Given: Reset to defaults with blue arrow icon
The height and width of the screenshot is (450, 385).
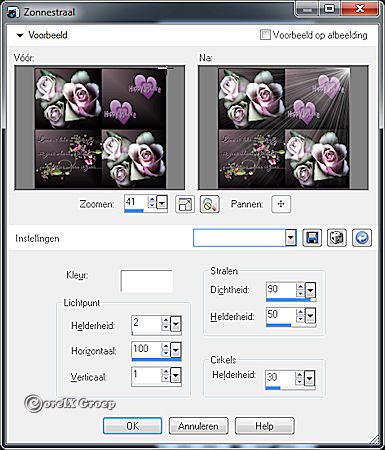Looking at the screenshot, I should (362, 238).
